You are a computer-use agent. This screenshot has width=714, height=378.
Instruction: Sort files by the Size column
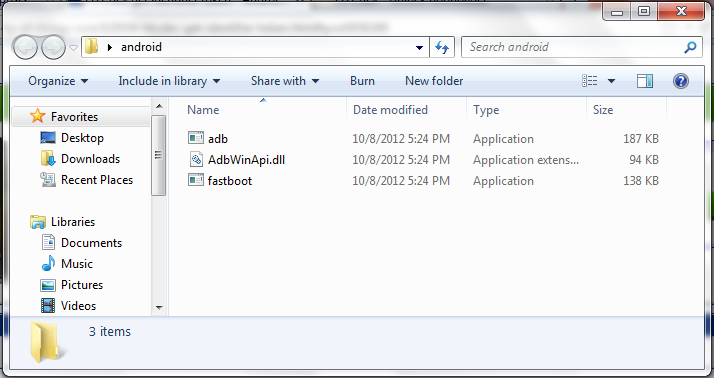pos(603,110)
